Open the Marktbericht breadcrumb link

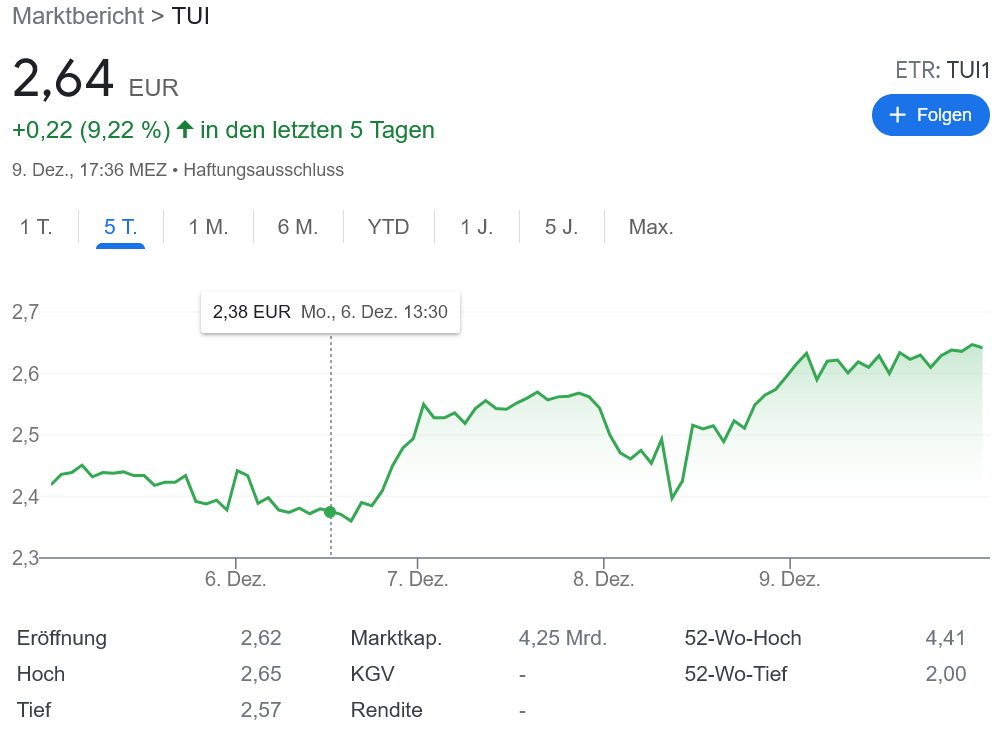click(x=78, y=16)
